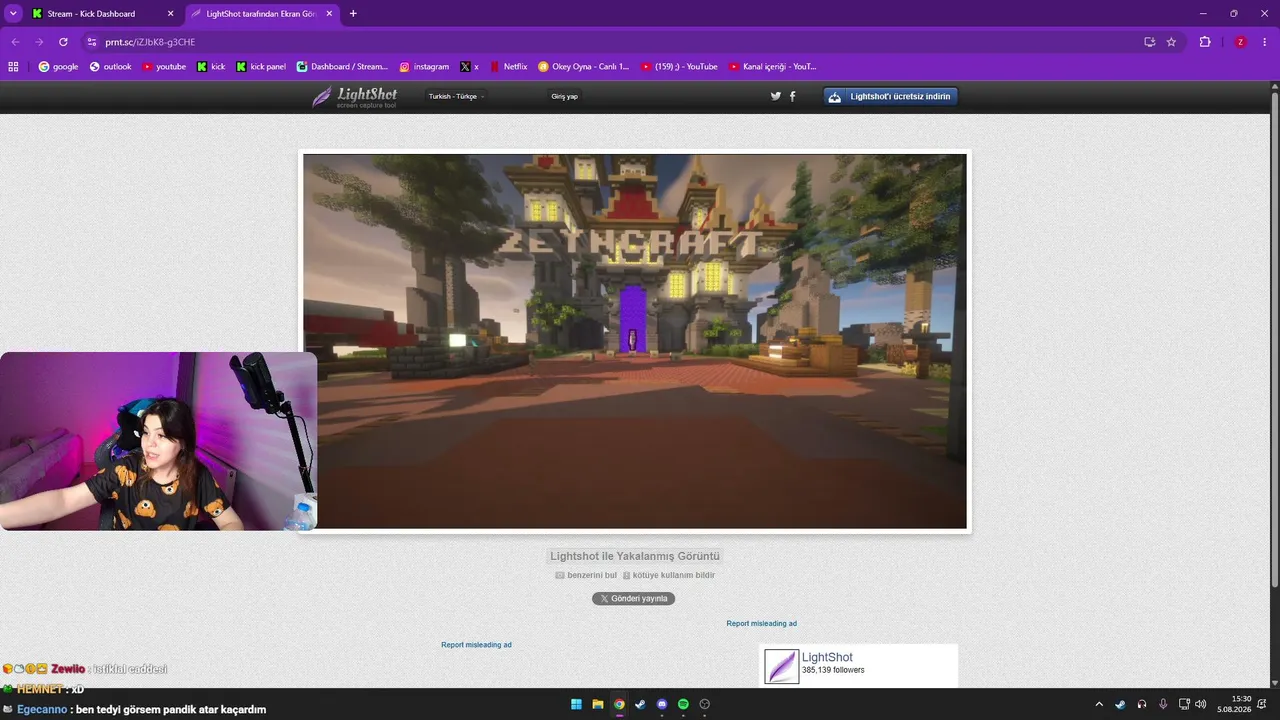
Task: Focus the prnt.sc address bar
Action: (x=610, y=42)
